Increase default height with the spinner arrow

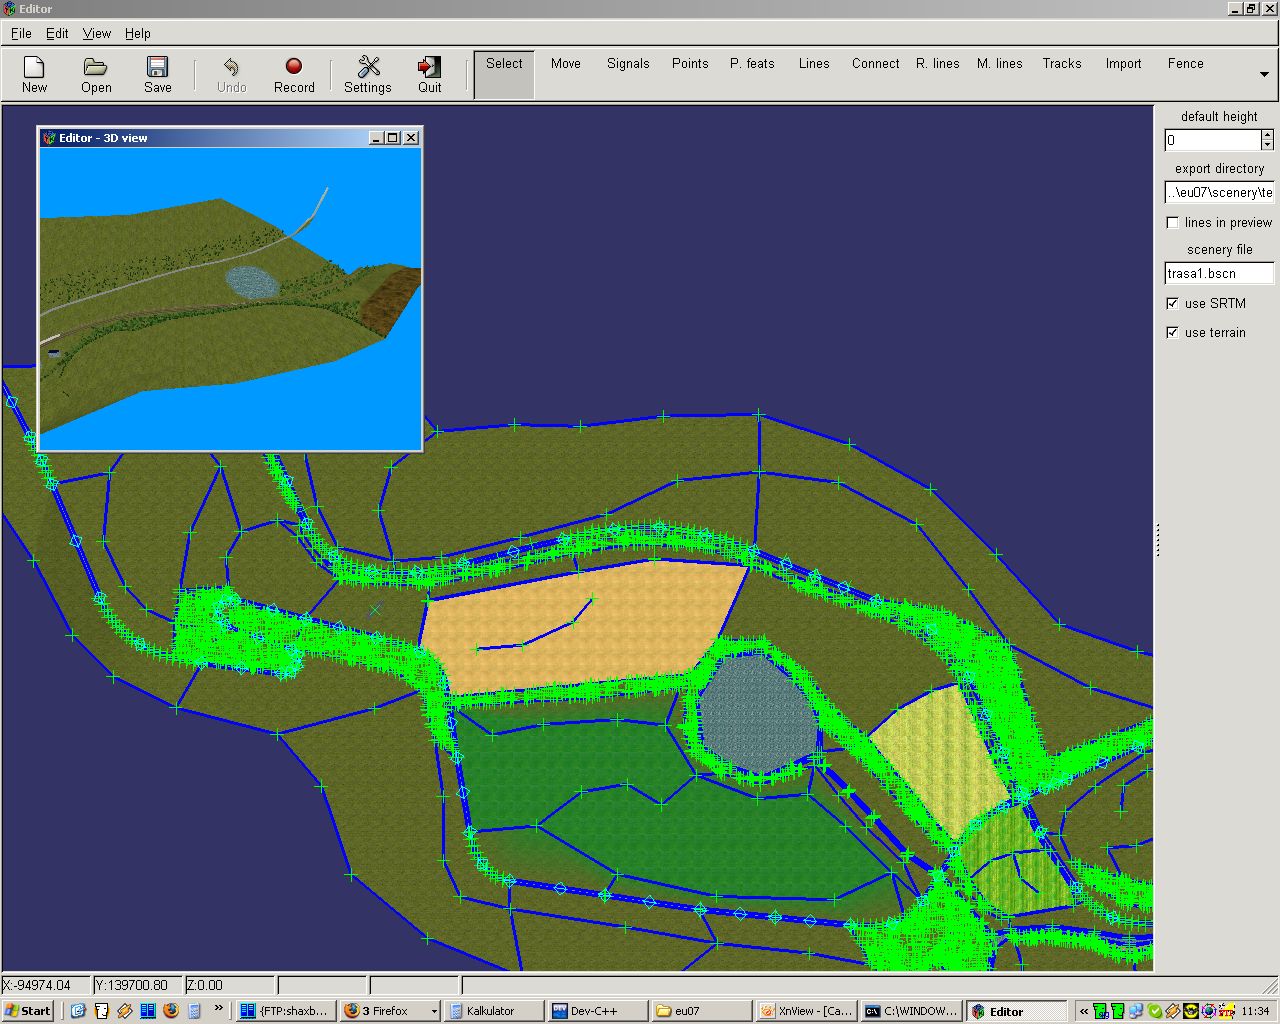1268,135
